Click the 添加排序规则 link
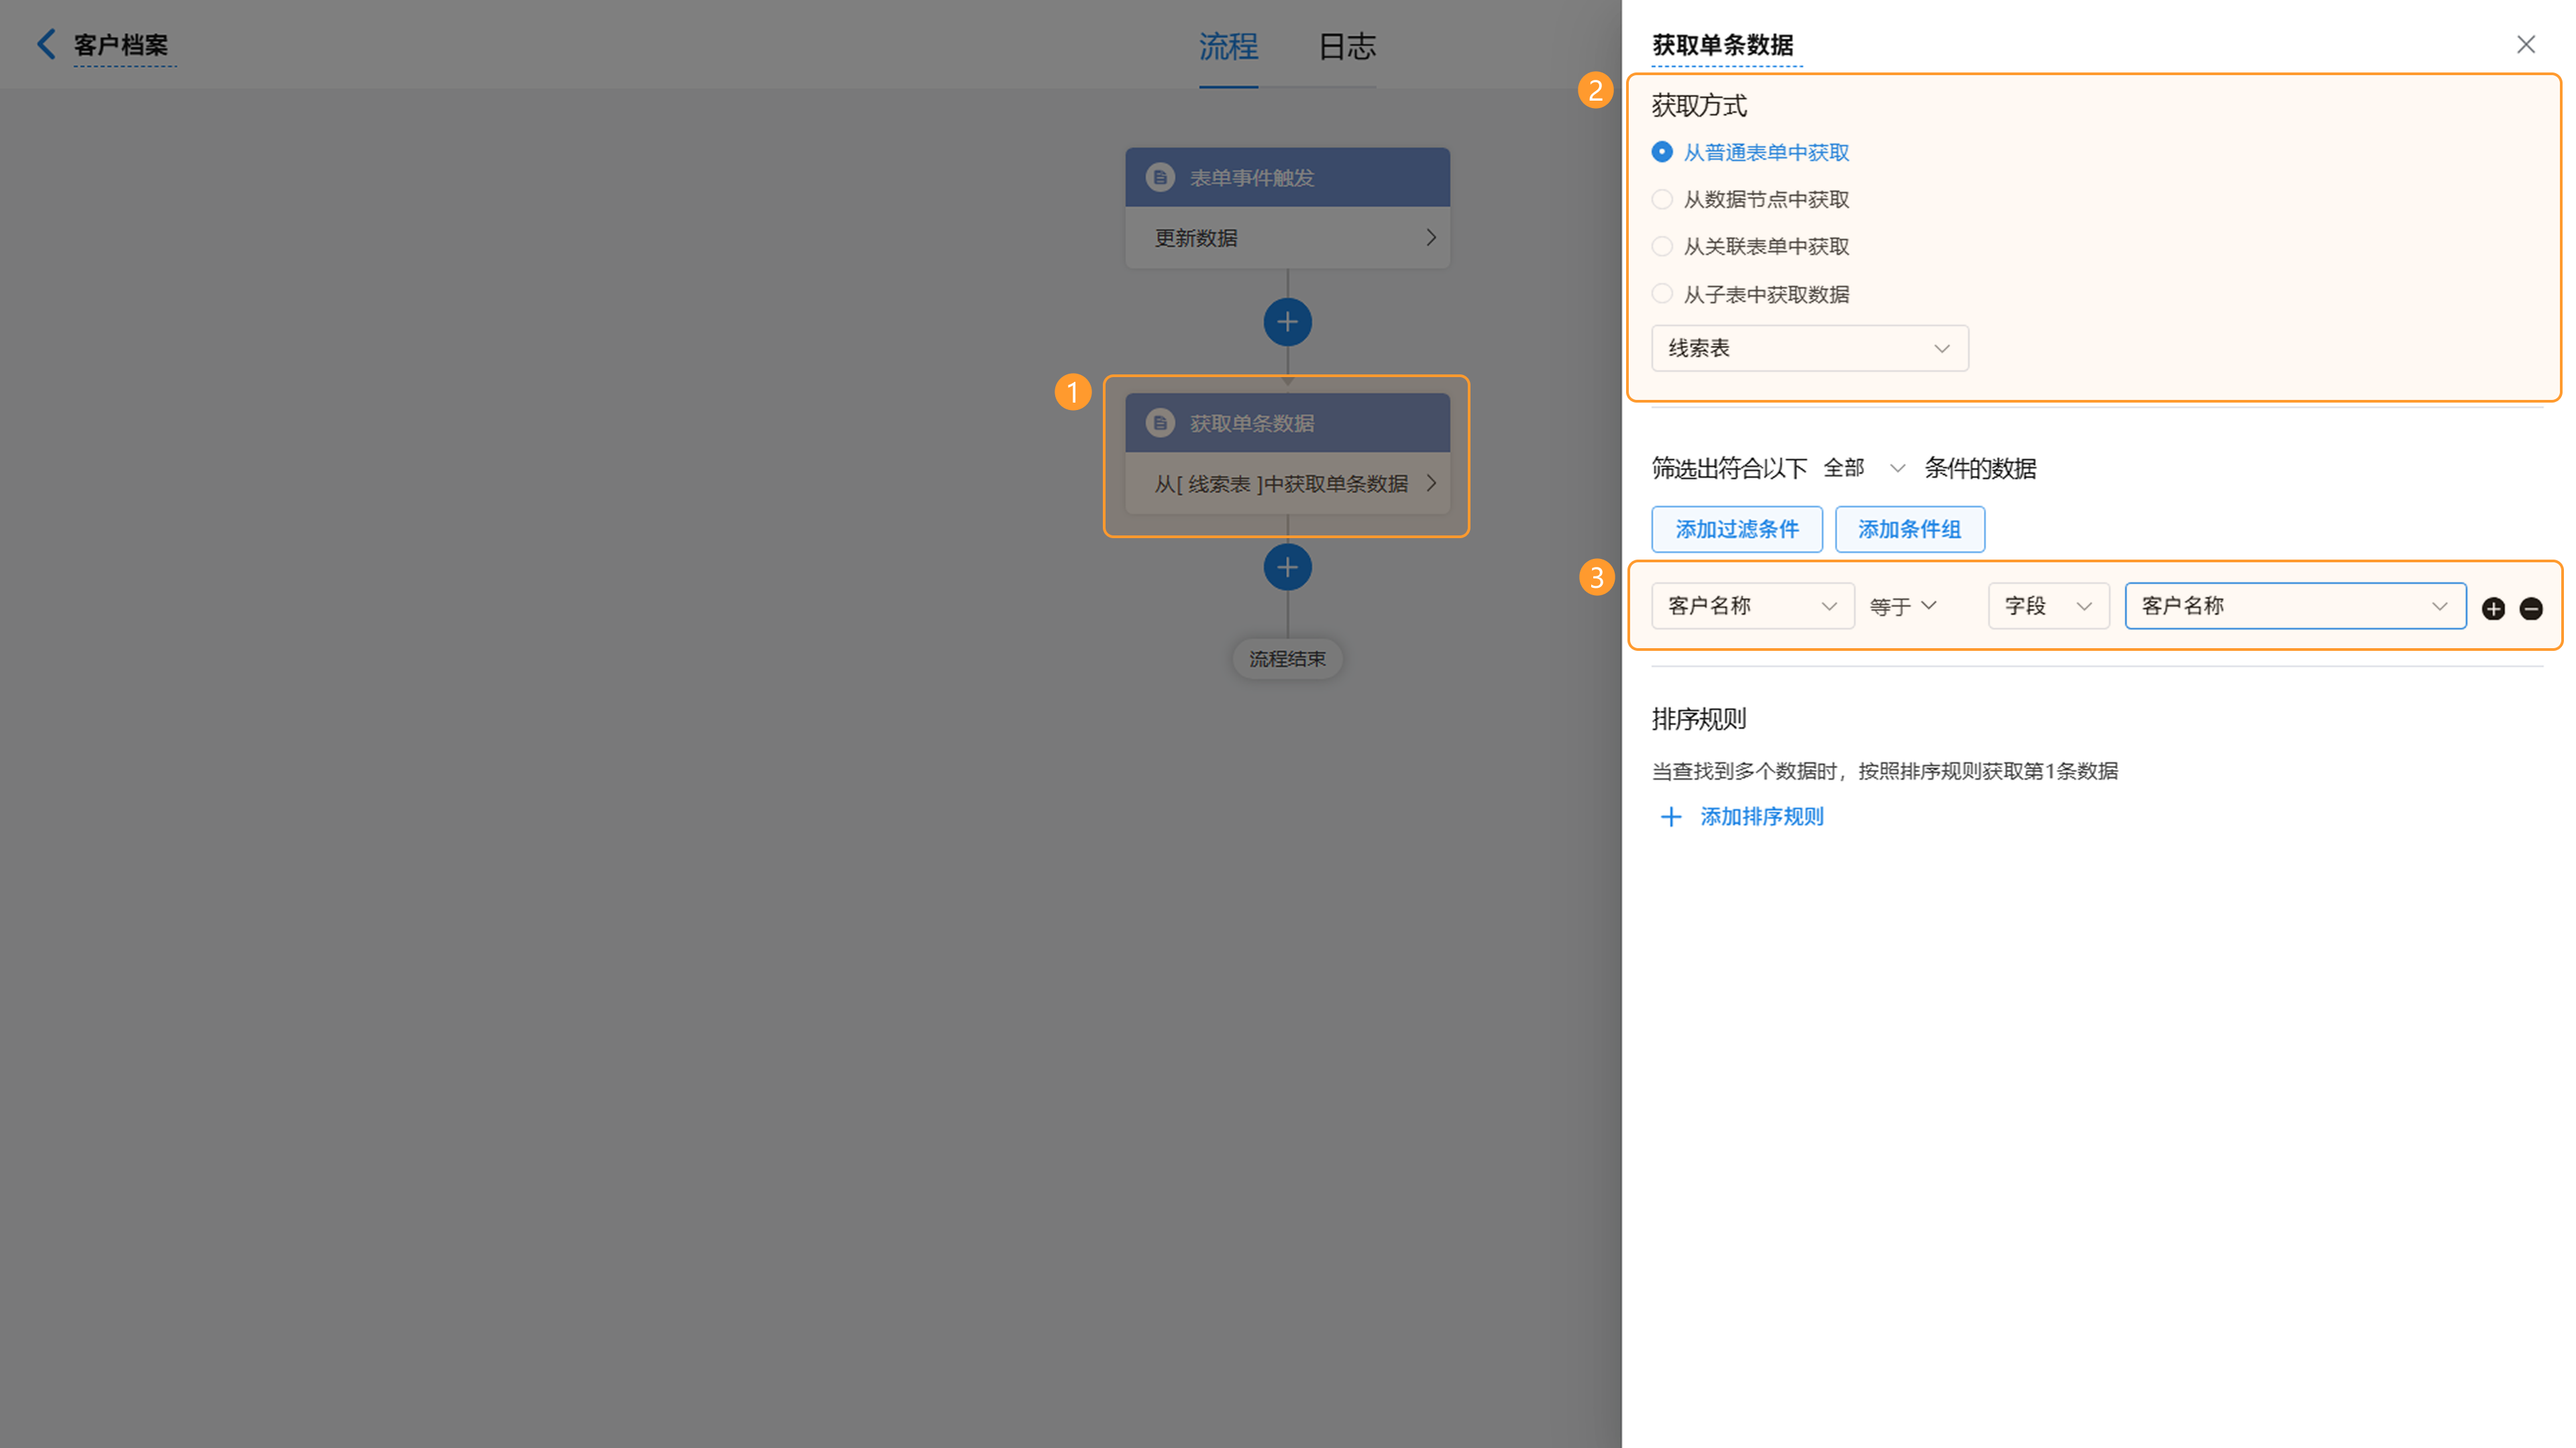Image resolution: width=2576 pixels, height=1448 pixels. click(1762, 817)
